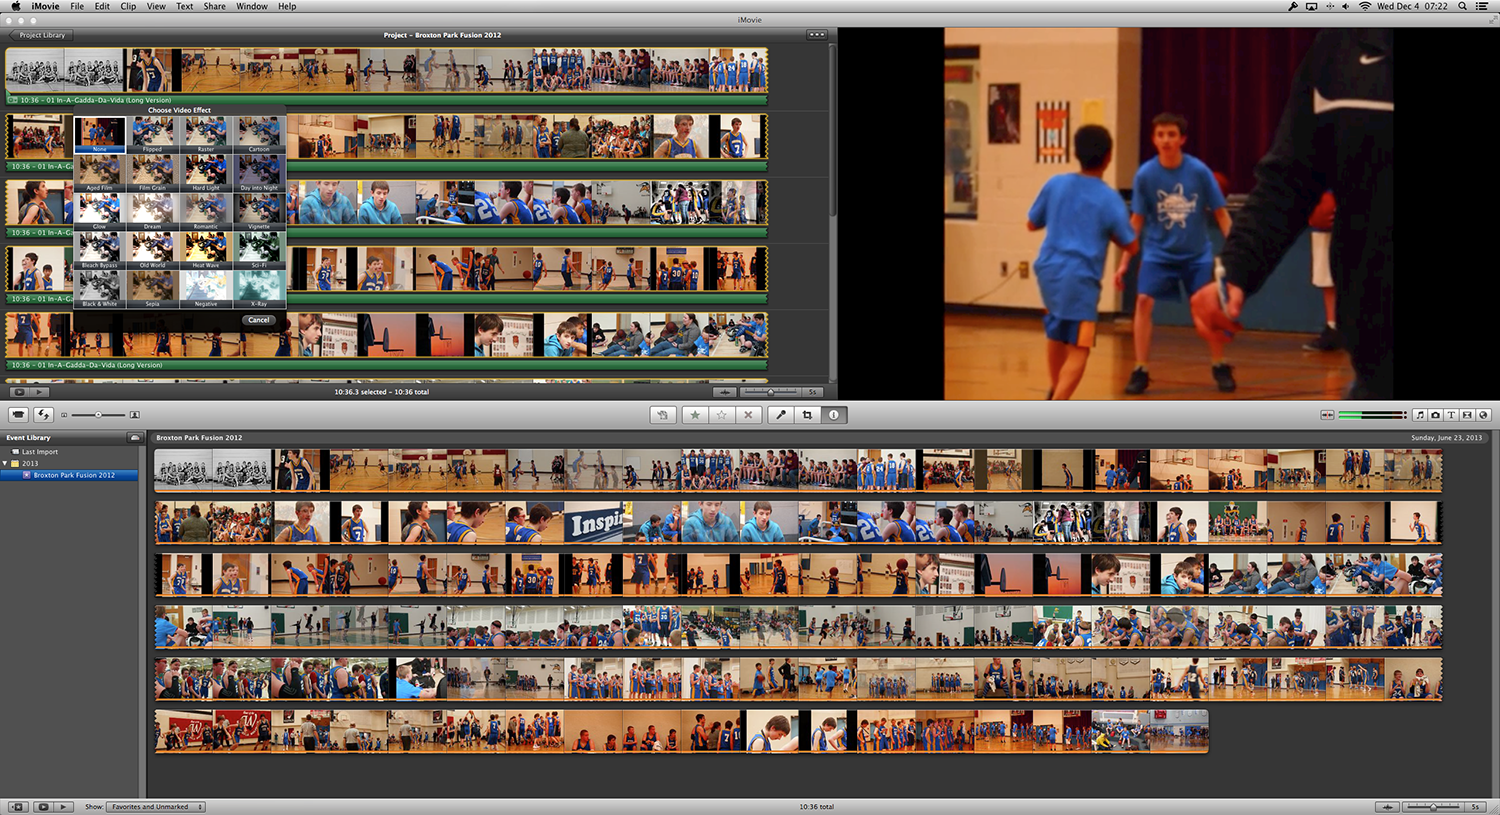Open the Share menu
Screen dimensions: 1500x815
click(x=214, y=6)
